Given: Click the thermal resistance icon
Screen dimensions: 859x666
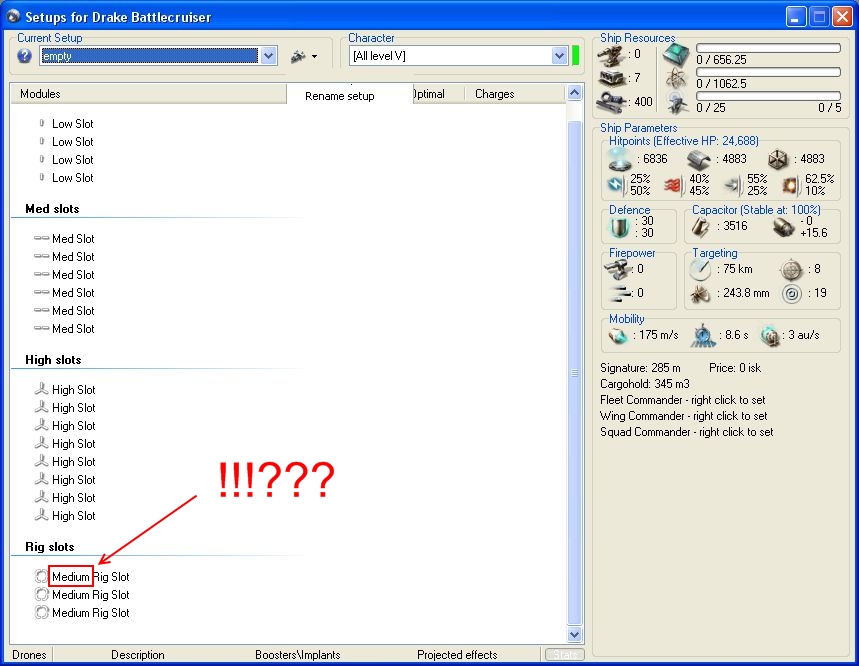Looking at the screenshot, I should [674, 186].
